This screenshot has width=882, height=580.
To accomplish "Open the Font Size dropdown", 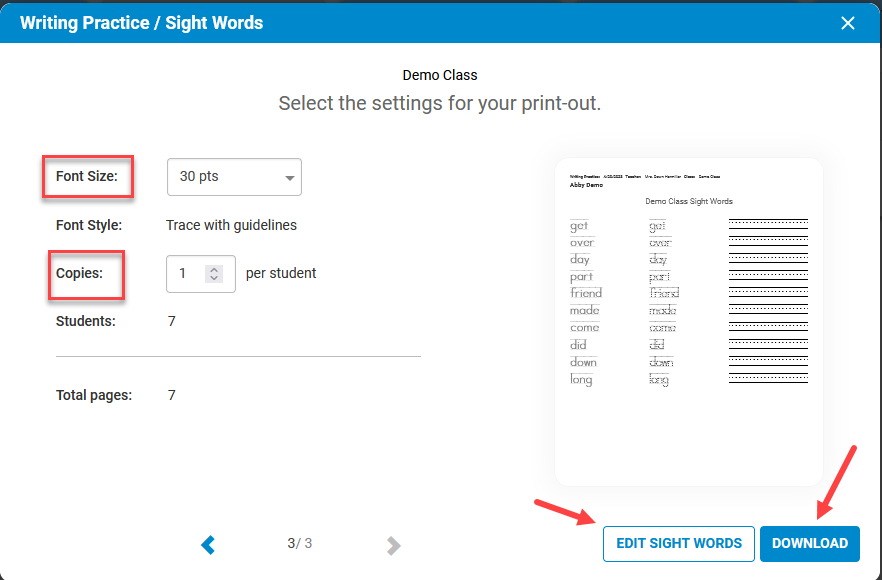I will click(234, 177).
